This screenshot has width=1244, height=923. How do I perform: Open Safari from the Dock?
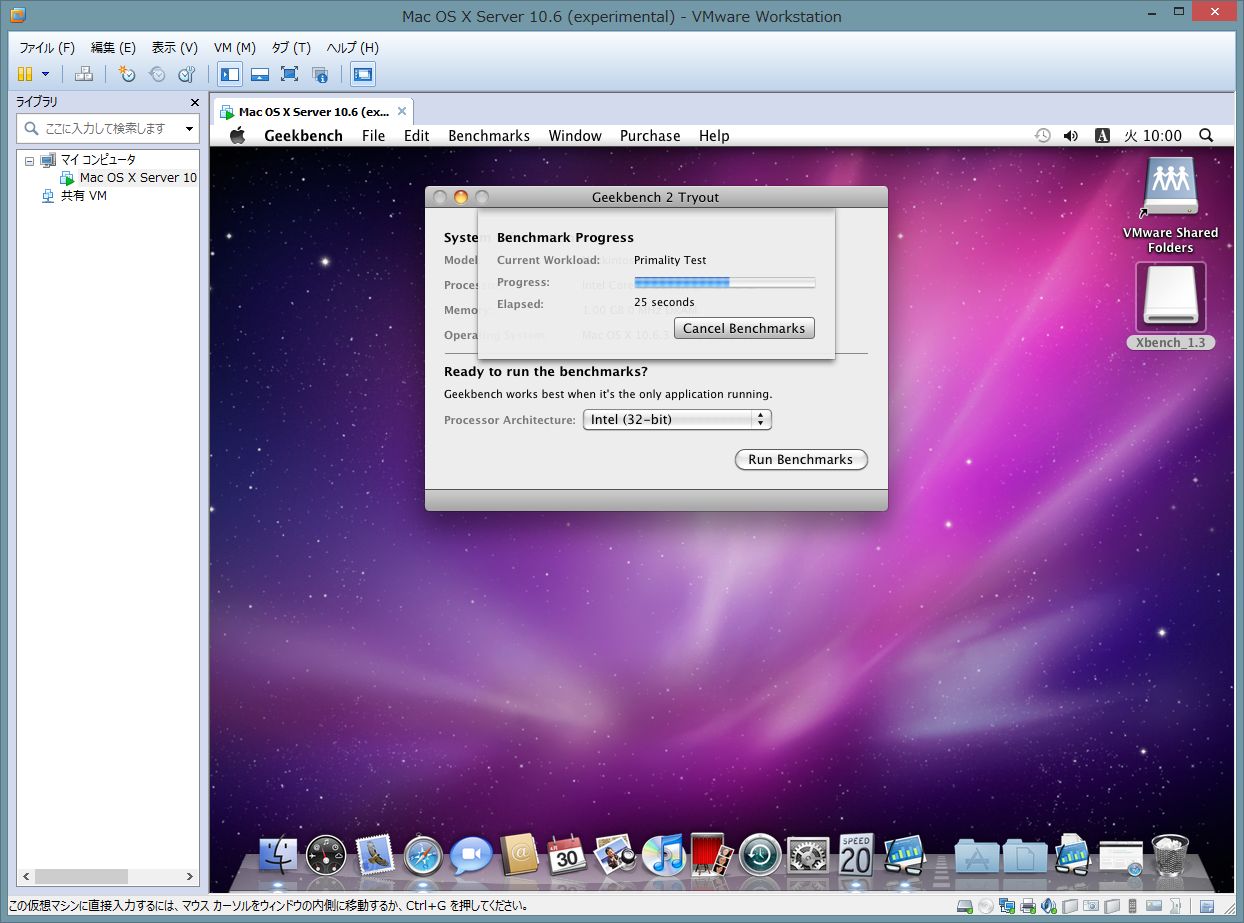pos(423,856)
